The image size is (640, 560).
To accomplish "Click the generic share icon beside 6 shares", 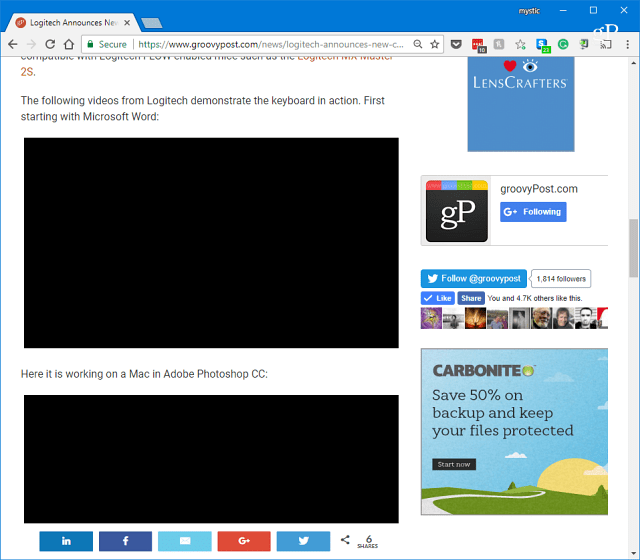I will 345,540.
